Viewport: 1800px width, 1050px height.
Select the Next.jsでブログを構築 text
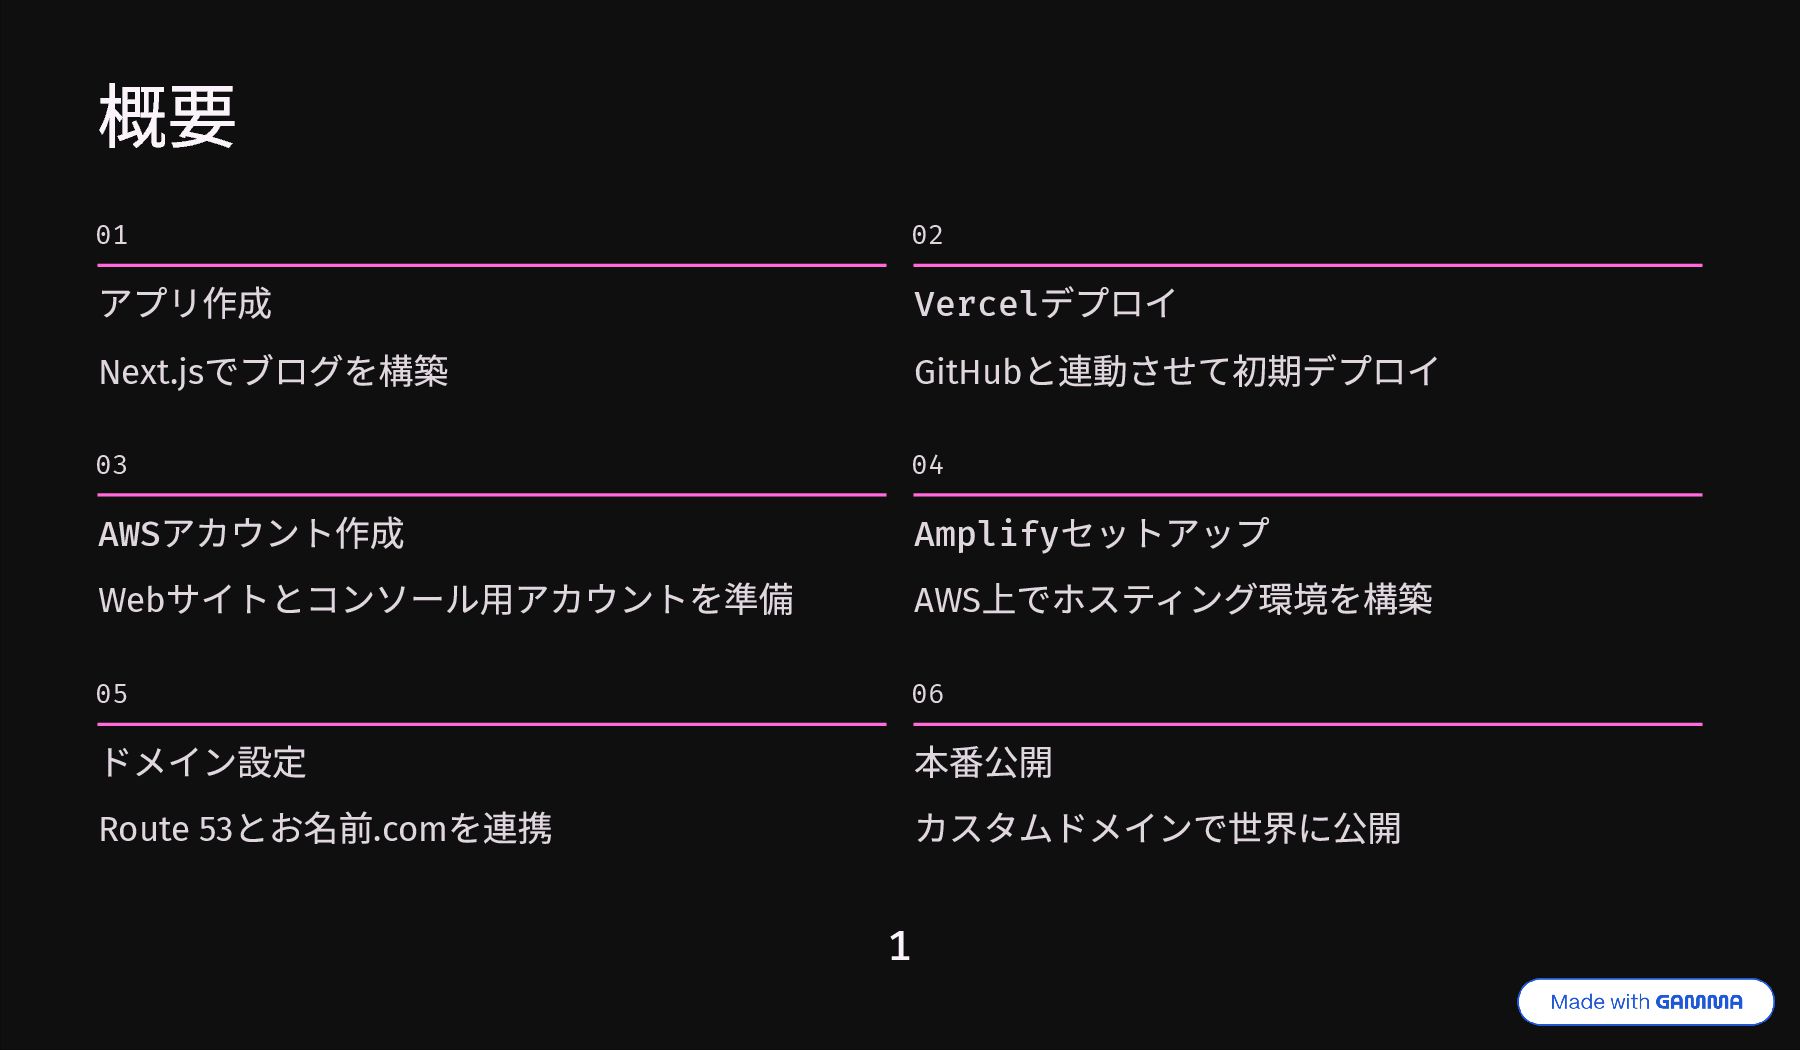click(273, 371)
